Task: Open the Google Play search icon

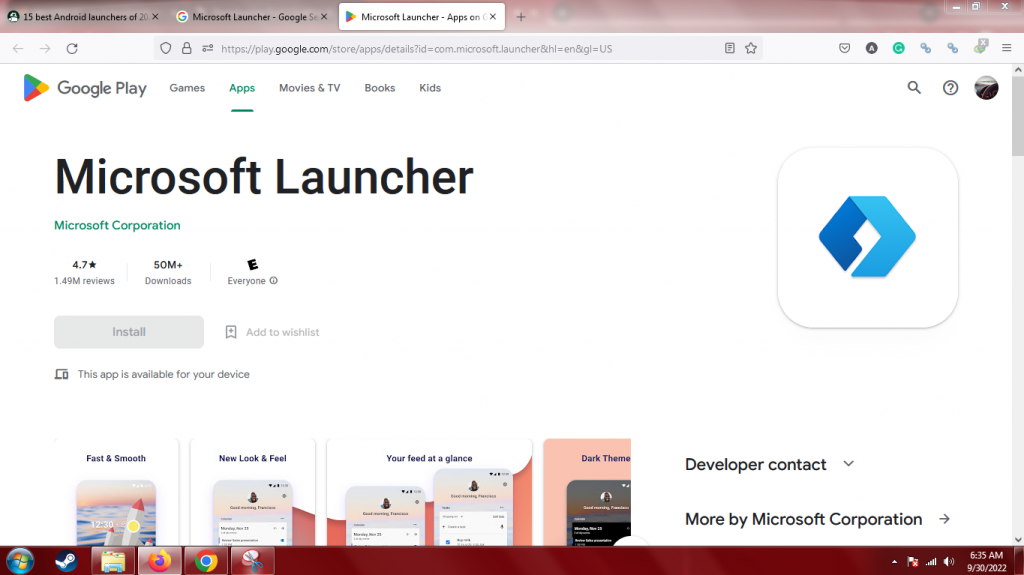Action: point(914,88)
